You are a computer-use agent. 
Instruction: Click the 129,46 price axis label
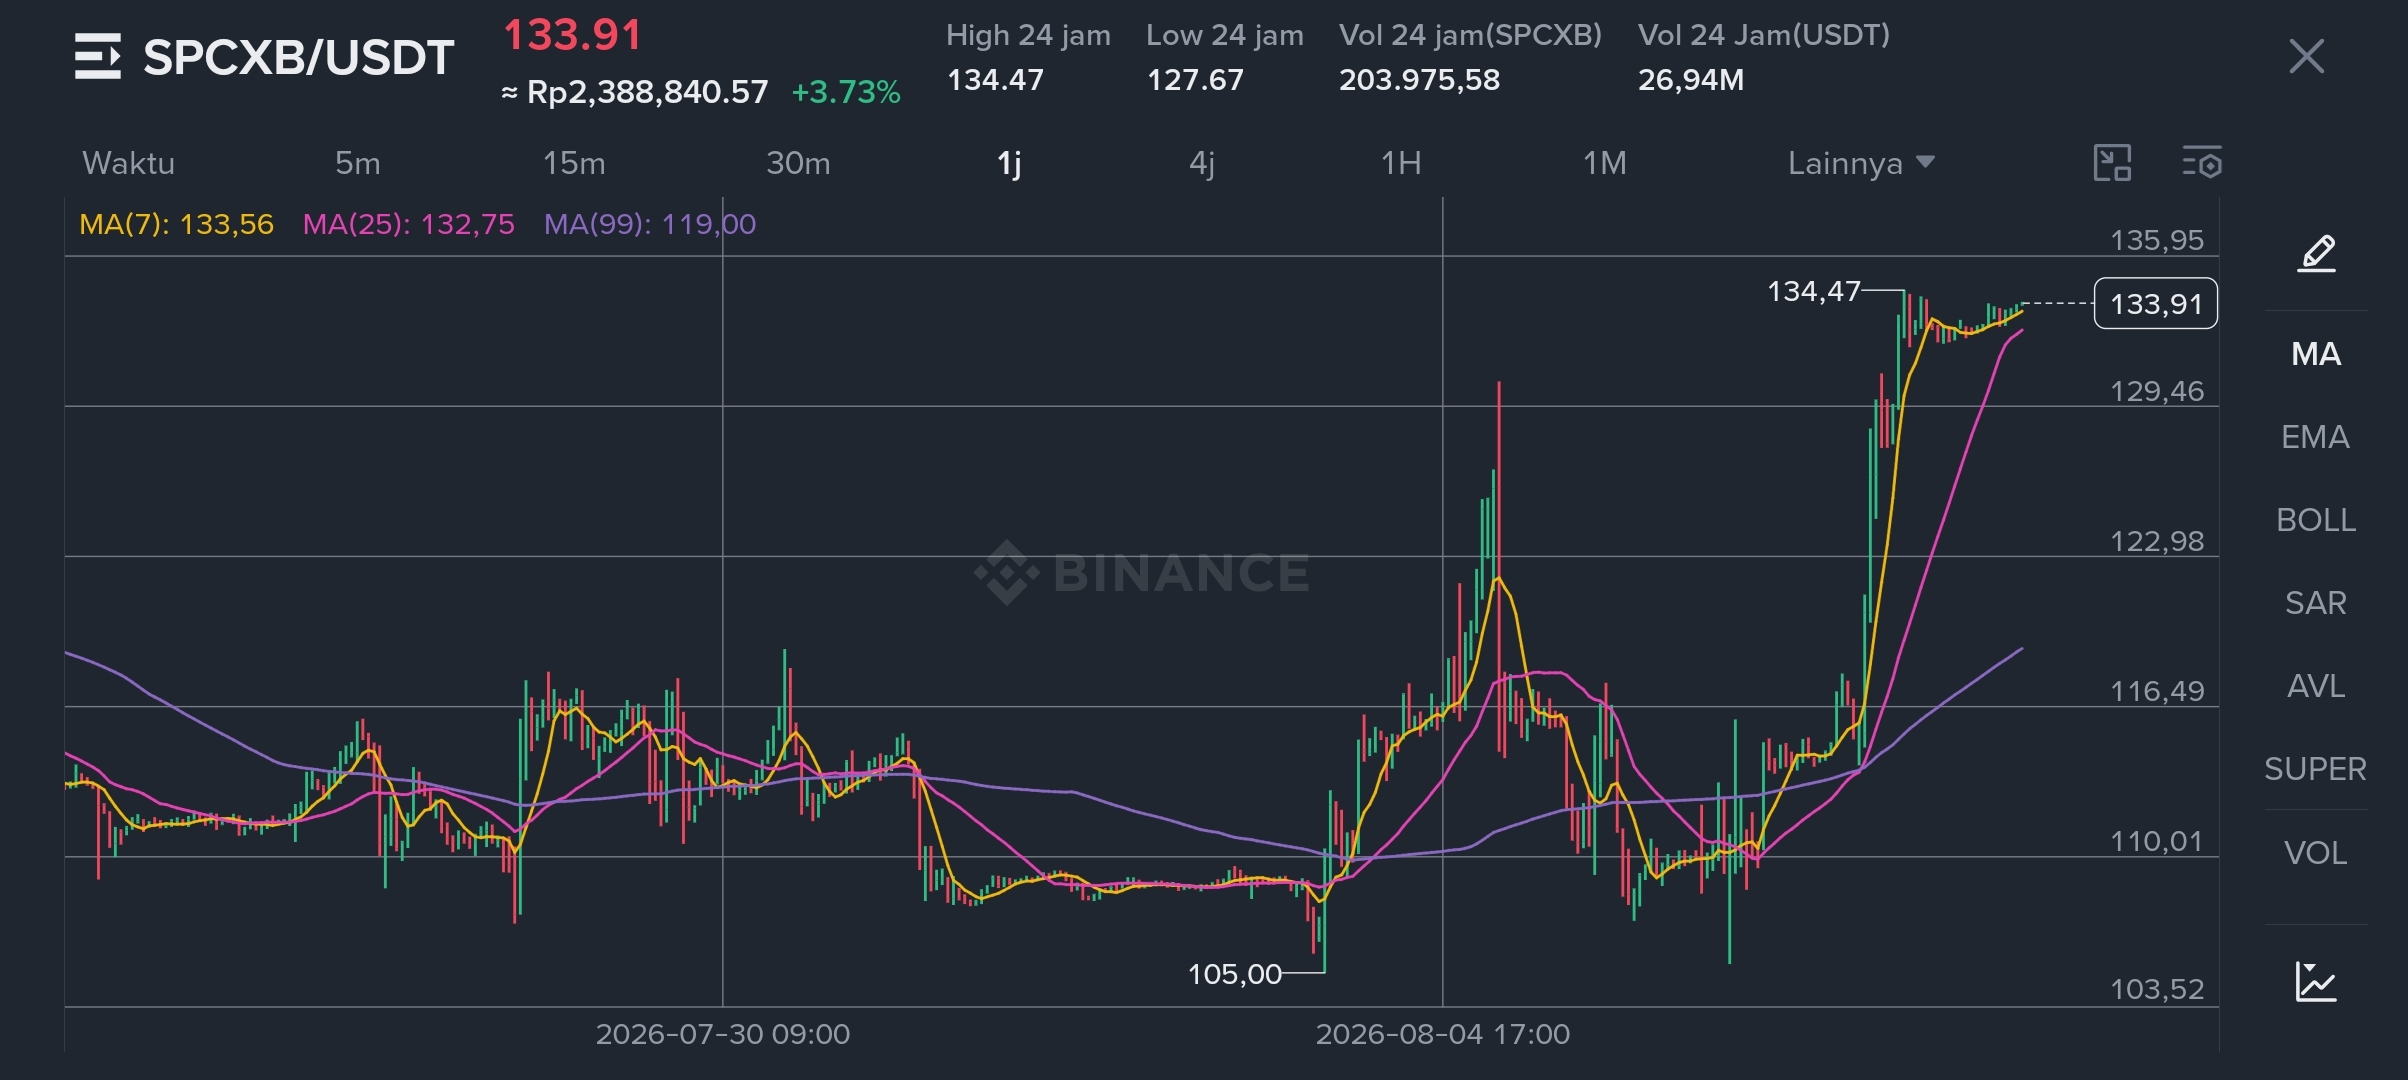click(x=2157, y=391)
